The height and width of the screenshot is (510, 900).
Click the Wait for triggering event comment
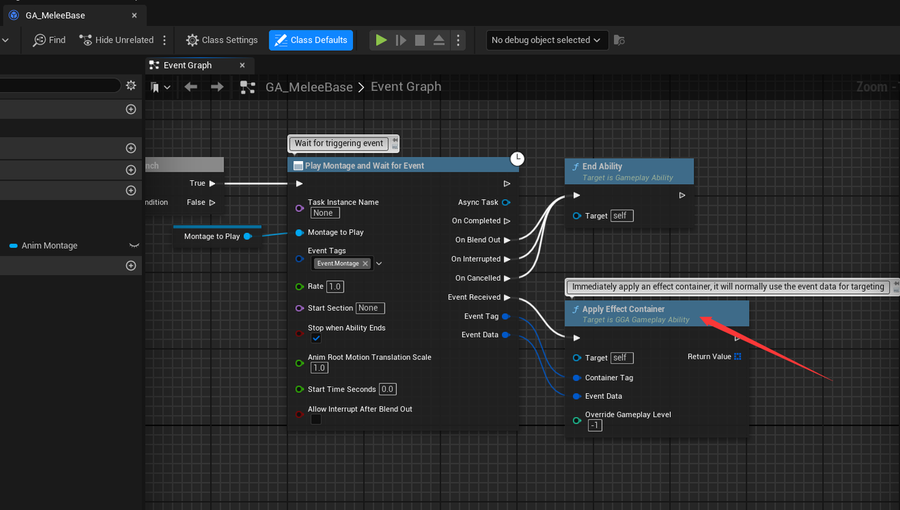click(339, 143)
